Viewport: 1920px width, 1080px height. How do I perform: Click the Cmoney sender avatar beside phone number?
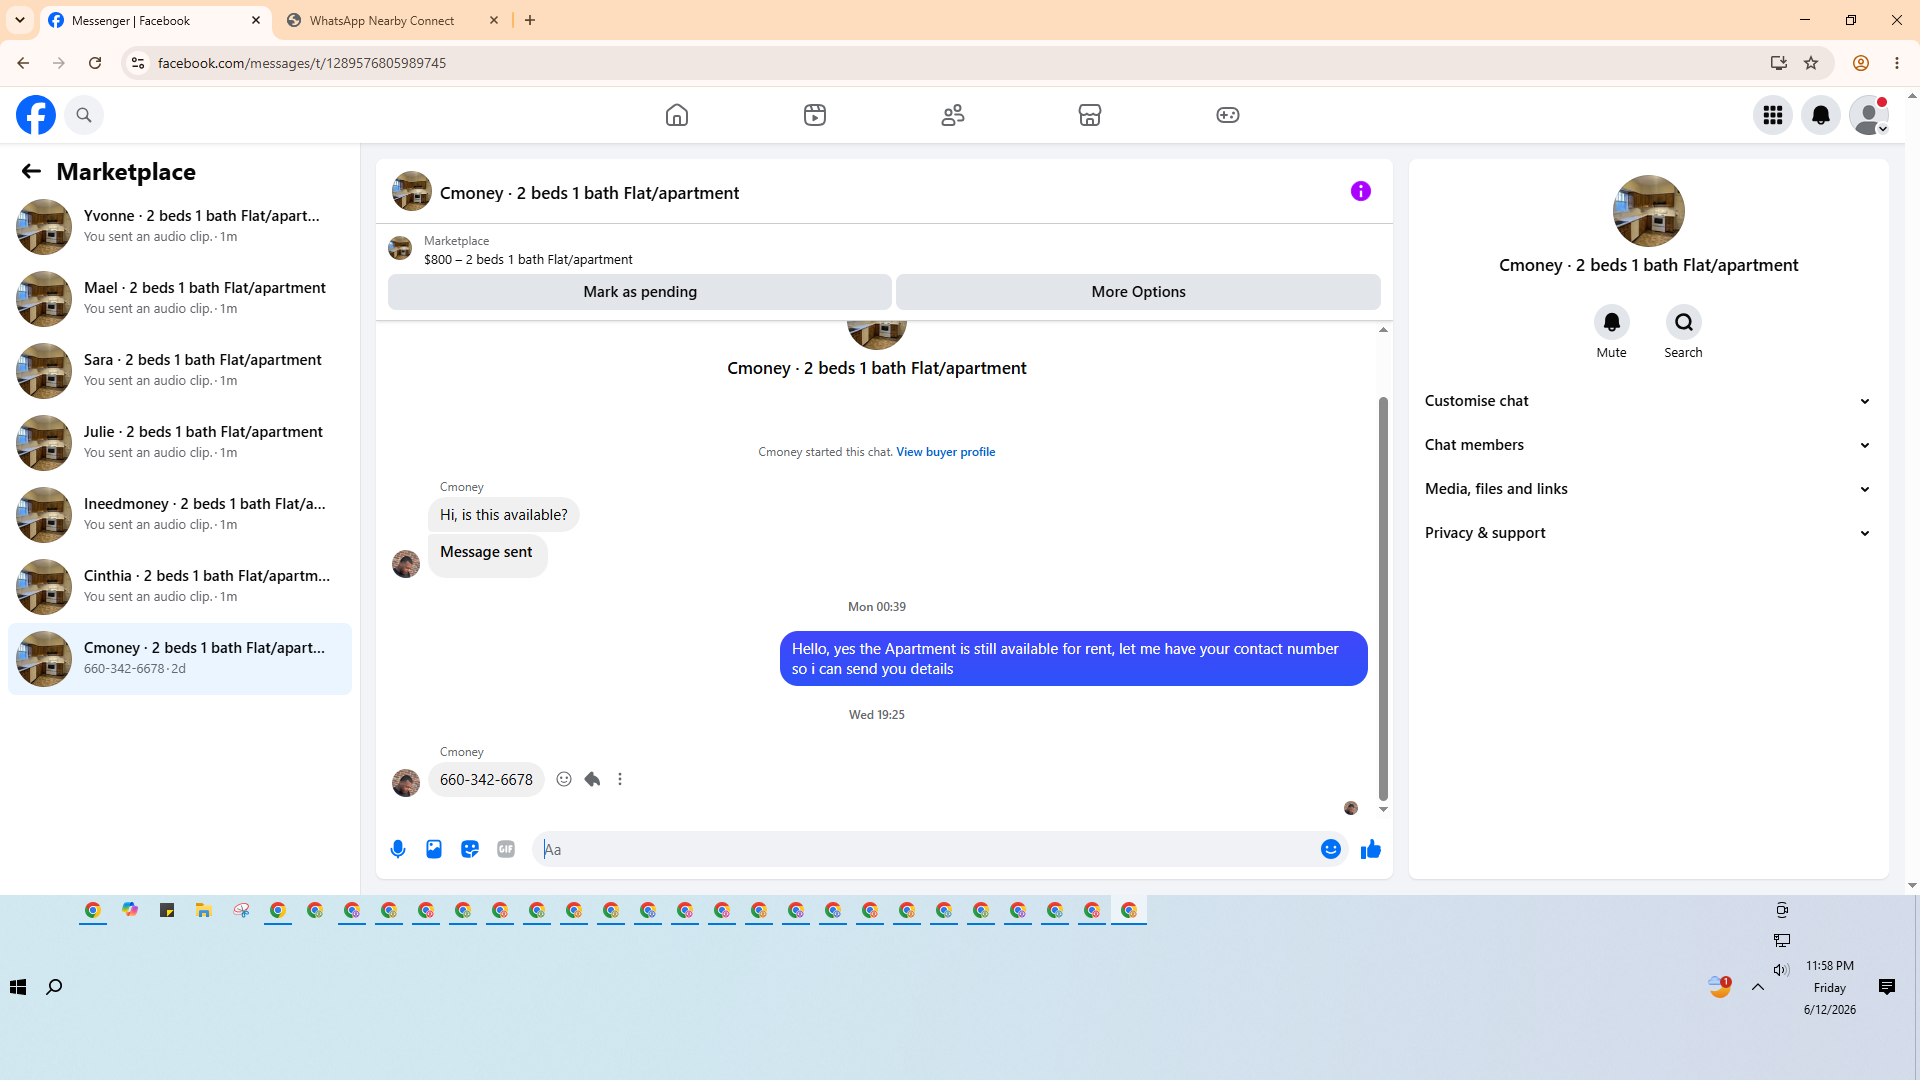click(x=406, y=782)
